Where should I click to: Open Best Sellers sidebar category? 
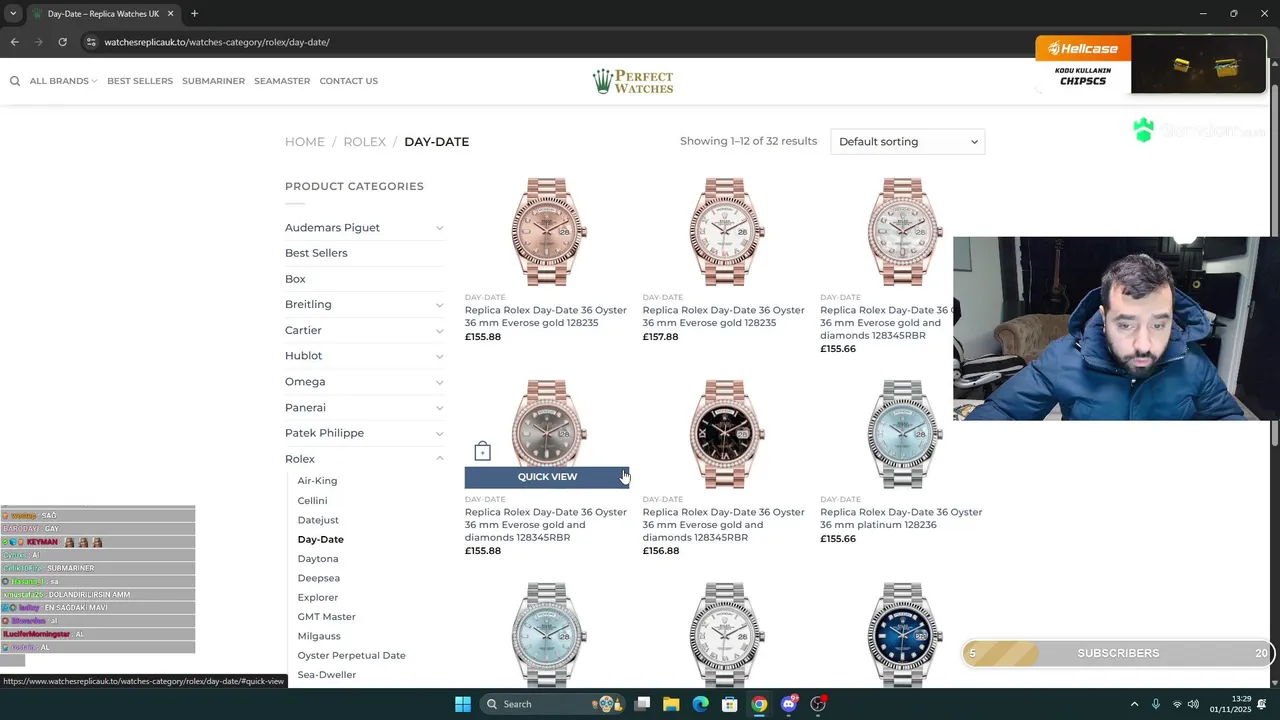316,253
